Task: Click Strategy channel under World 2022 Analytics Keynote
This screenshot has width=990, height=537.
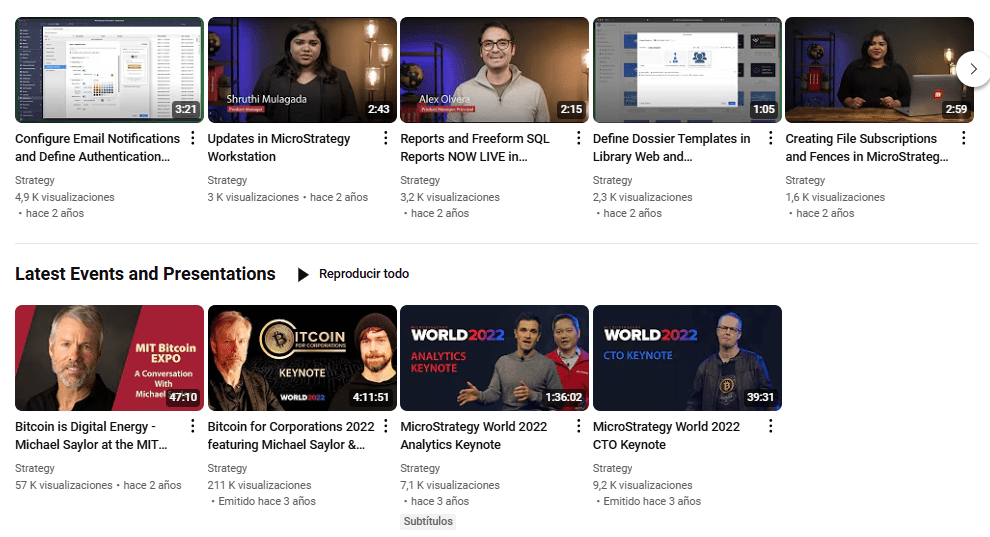Action: click(x=420, y=468)
